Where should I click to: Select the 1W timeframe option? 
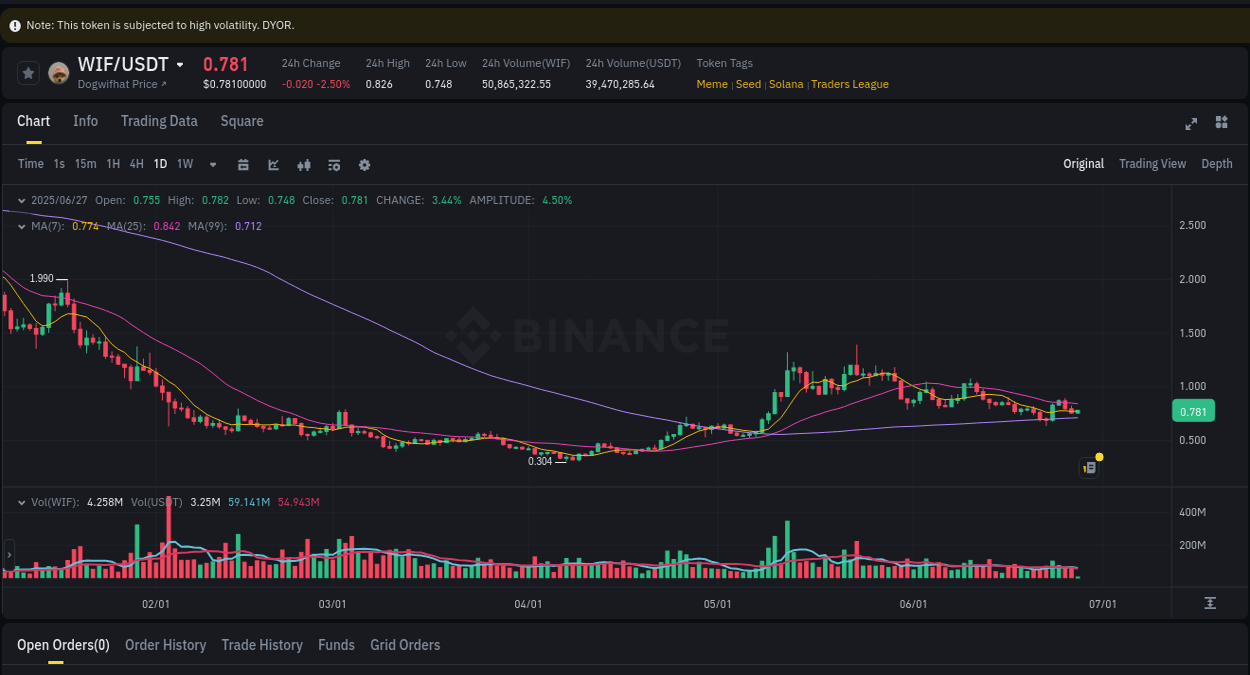184,164
